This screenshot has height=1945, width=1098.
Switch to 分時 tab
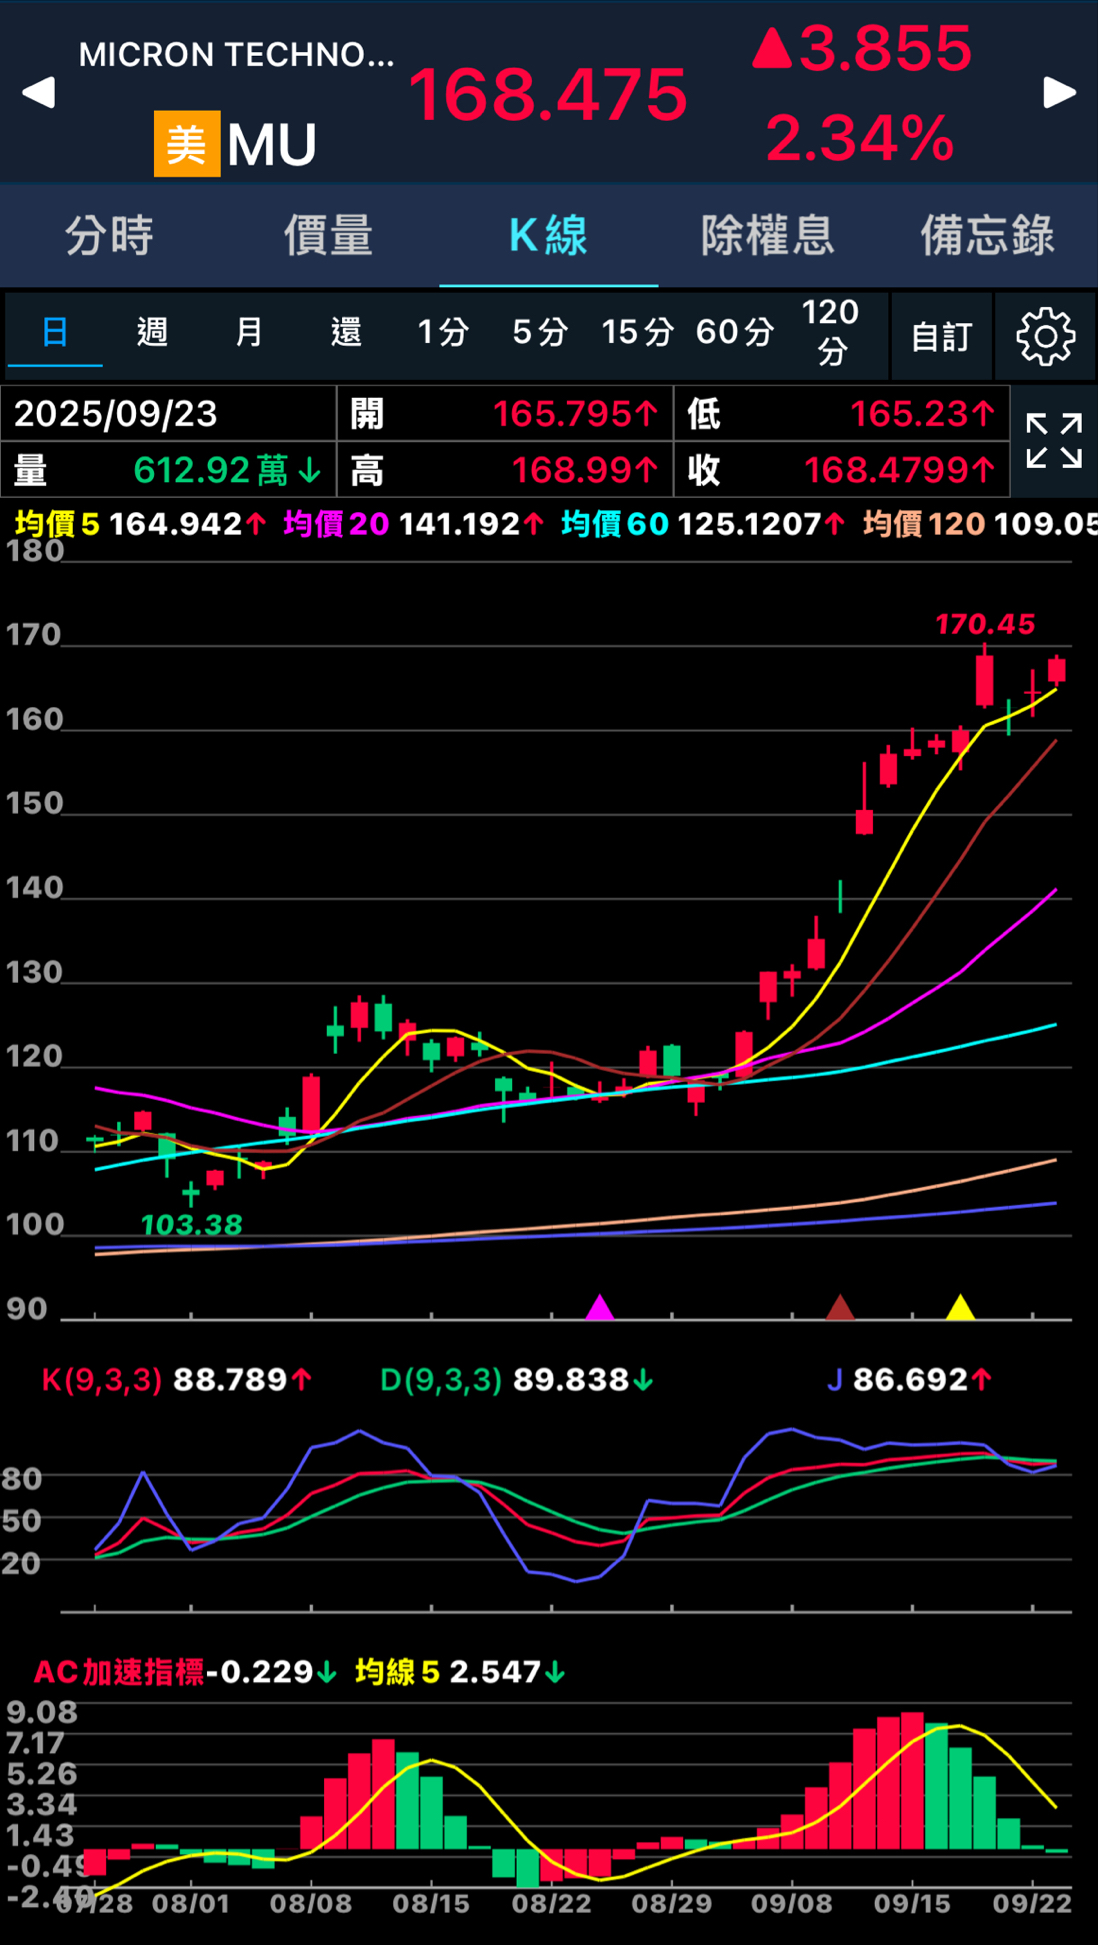pos(109,236)
